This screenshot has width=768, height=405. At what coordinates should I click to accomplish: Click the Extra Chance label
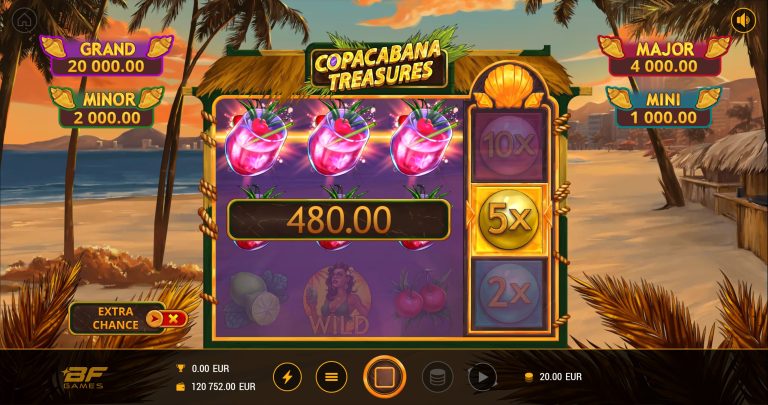[x=116, y=318]
